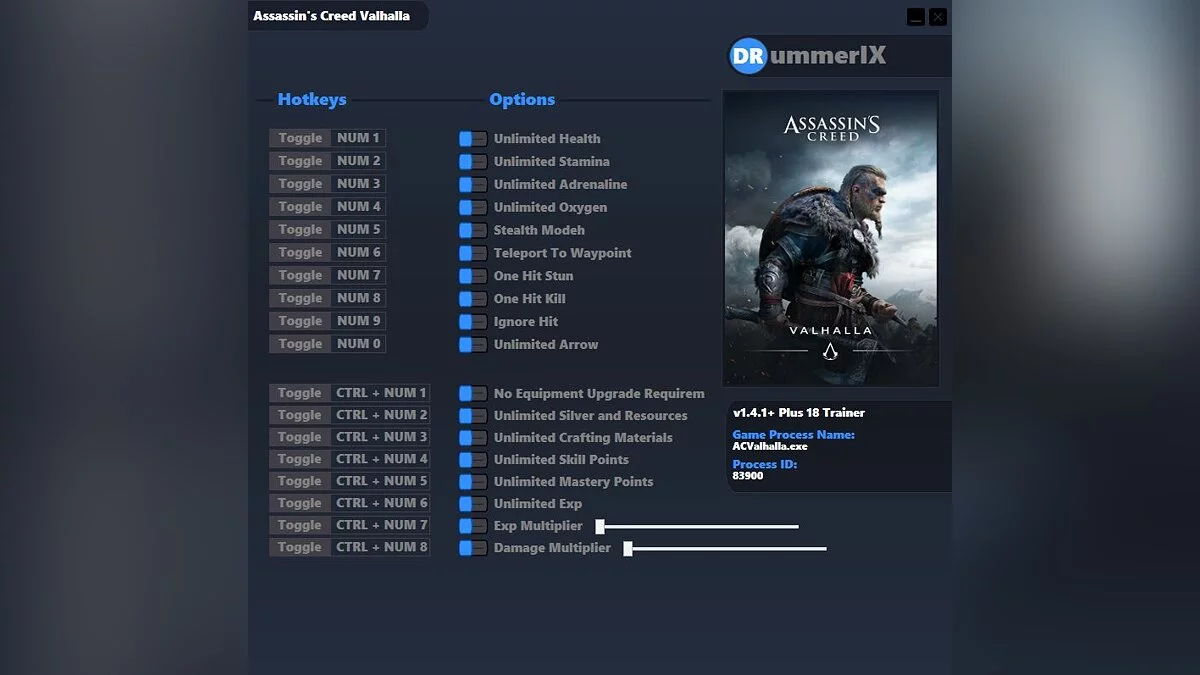
Task: Enable the Unlimited Health switch
Action: tap(471, 138)
